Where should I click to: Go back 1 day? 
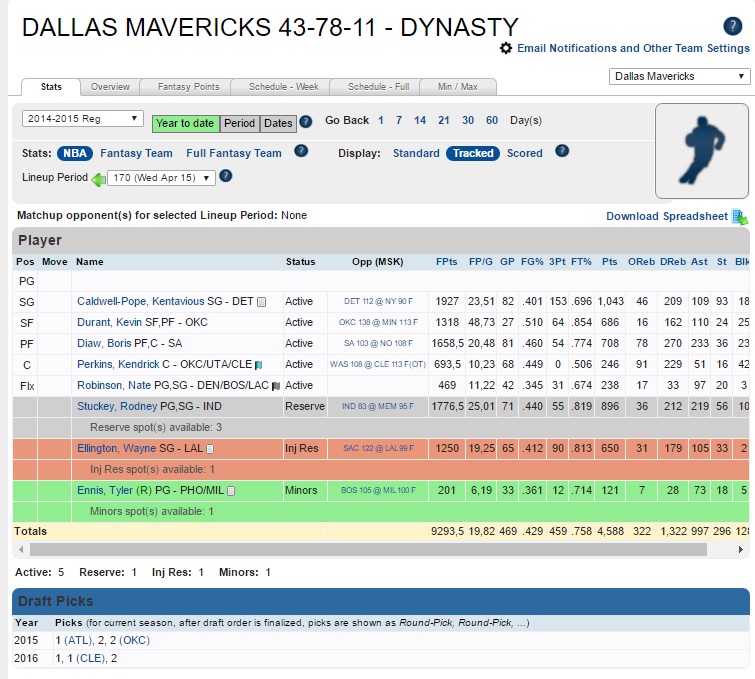click(x=381, y=120)
